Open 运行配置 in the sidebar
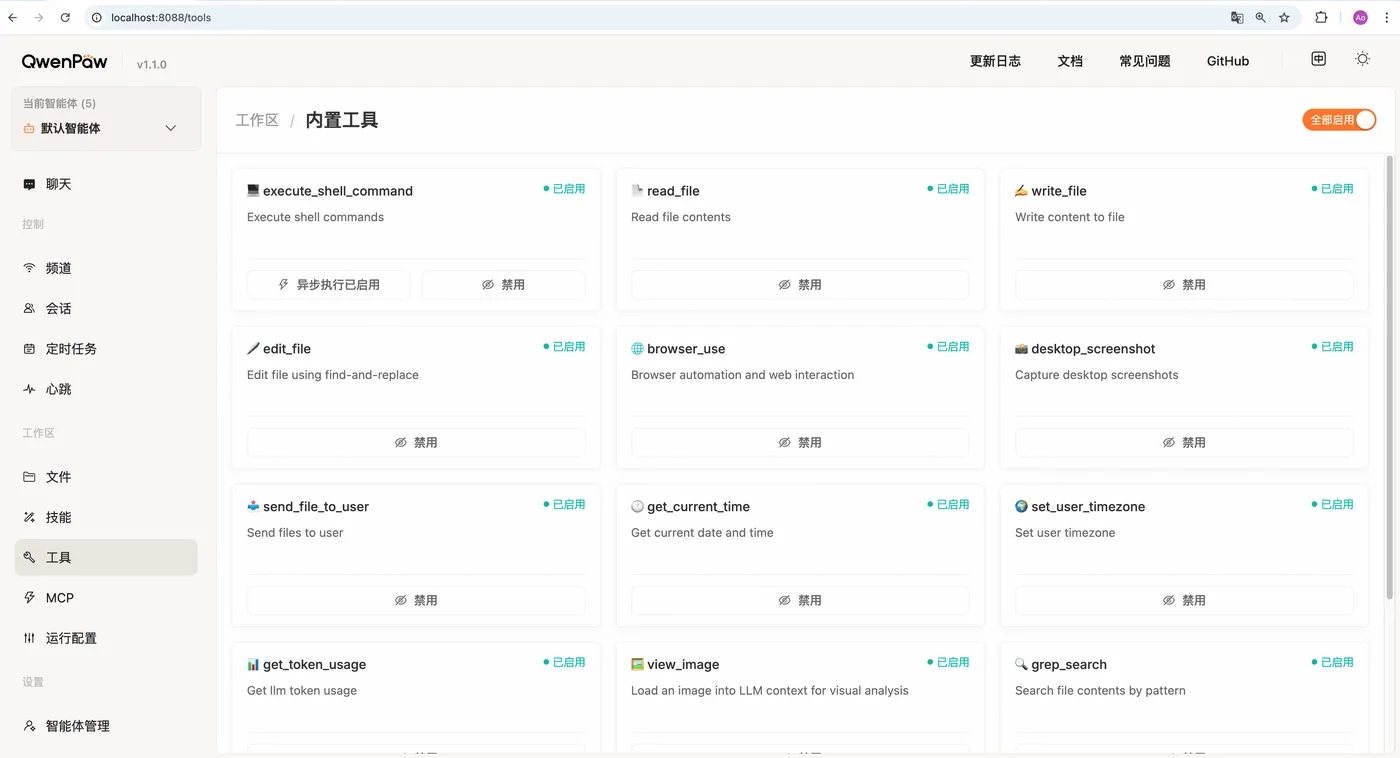The width and height of the screenshot is (1400, 758). click(x=106, y=638)
